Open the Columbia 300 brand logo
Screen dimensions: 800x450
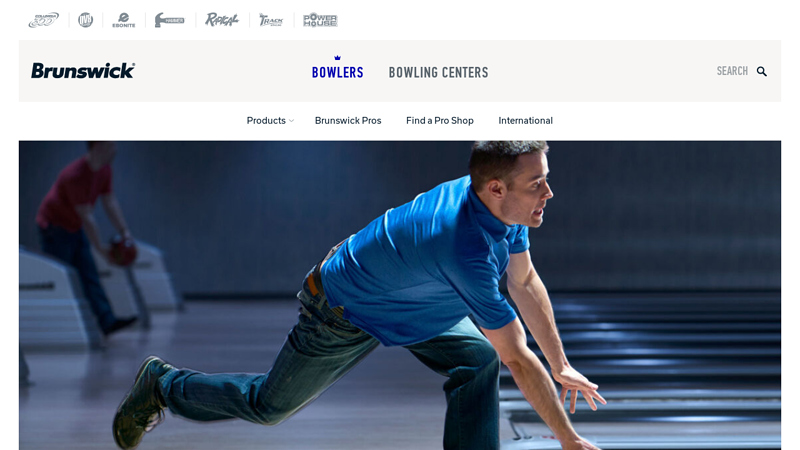pos(43,20)
